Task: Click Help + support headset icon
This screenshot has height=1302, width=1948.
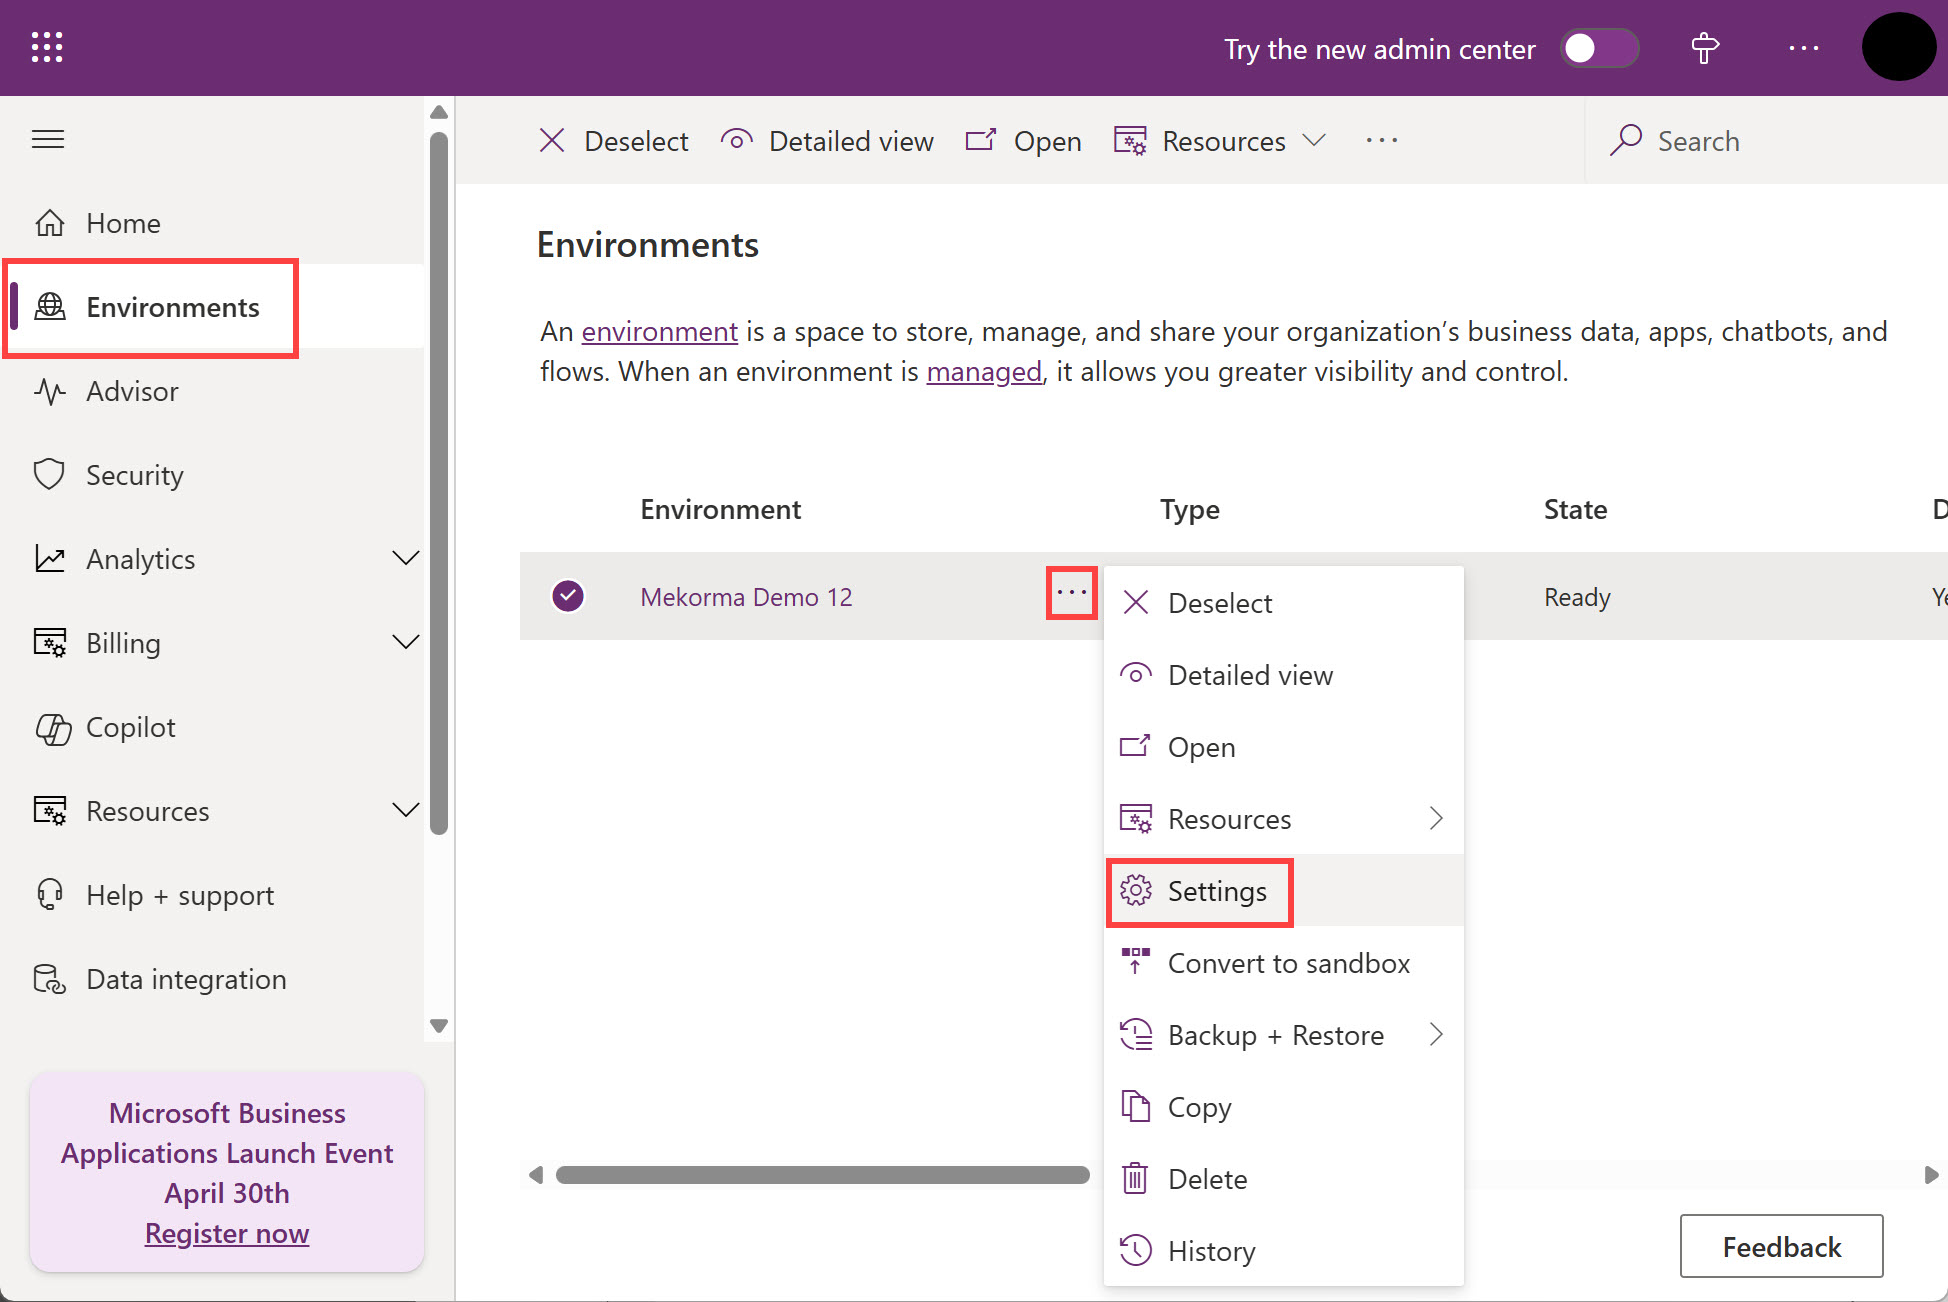Action: tap(50, 895)
